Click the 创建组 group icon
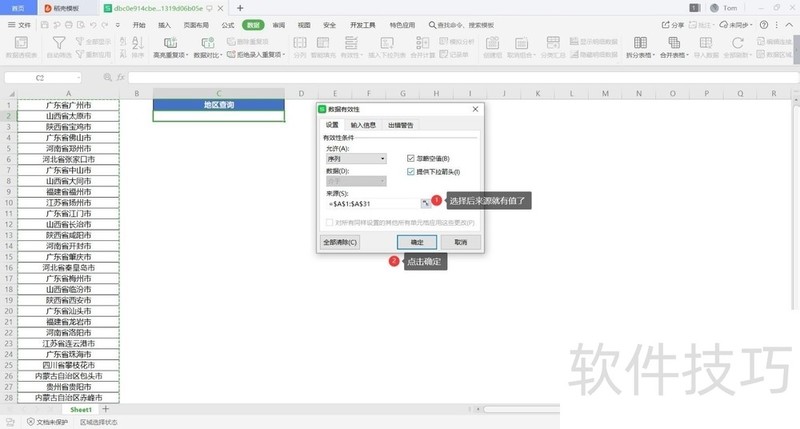 tap(492, 43)
